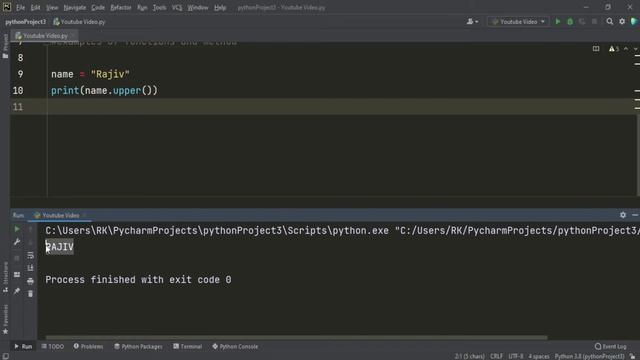Viewport: 640px width, 360px height.
Task: Click the print icon in Run console
Action: coord(31,281)
